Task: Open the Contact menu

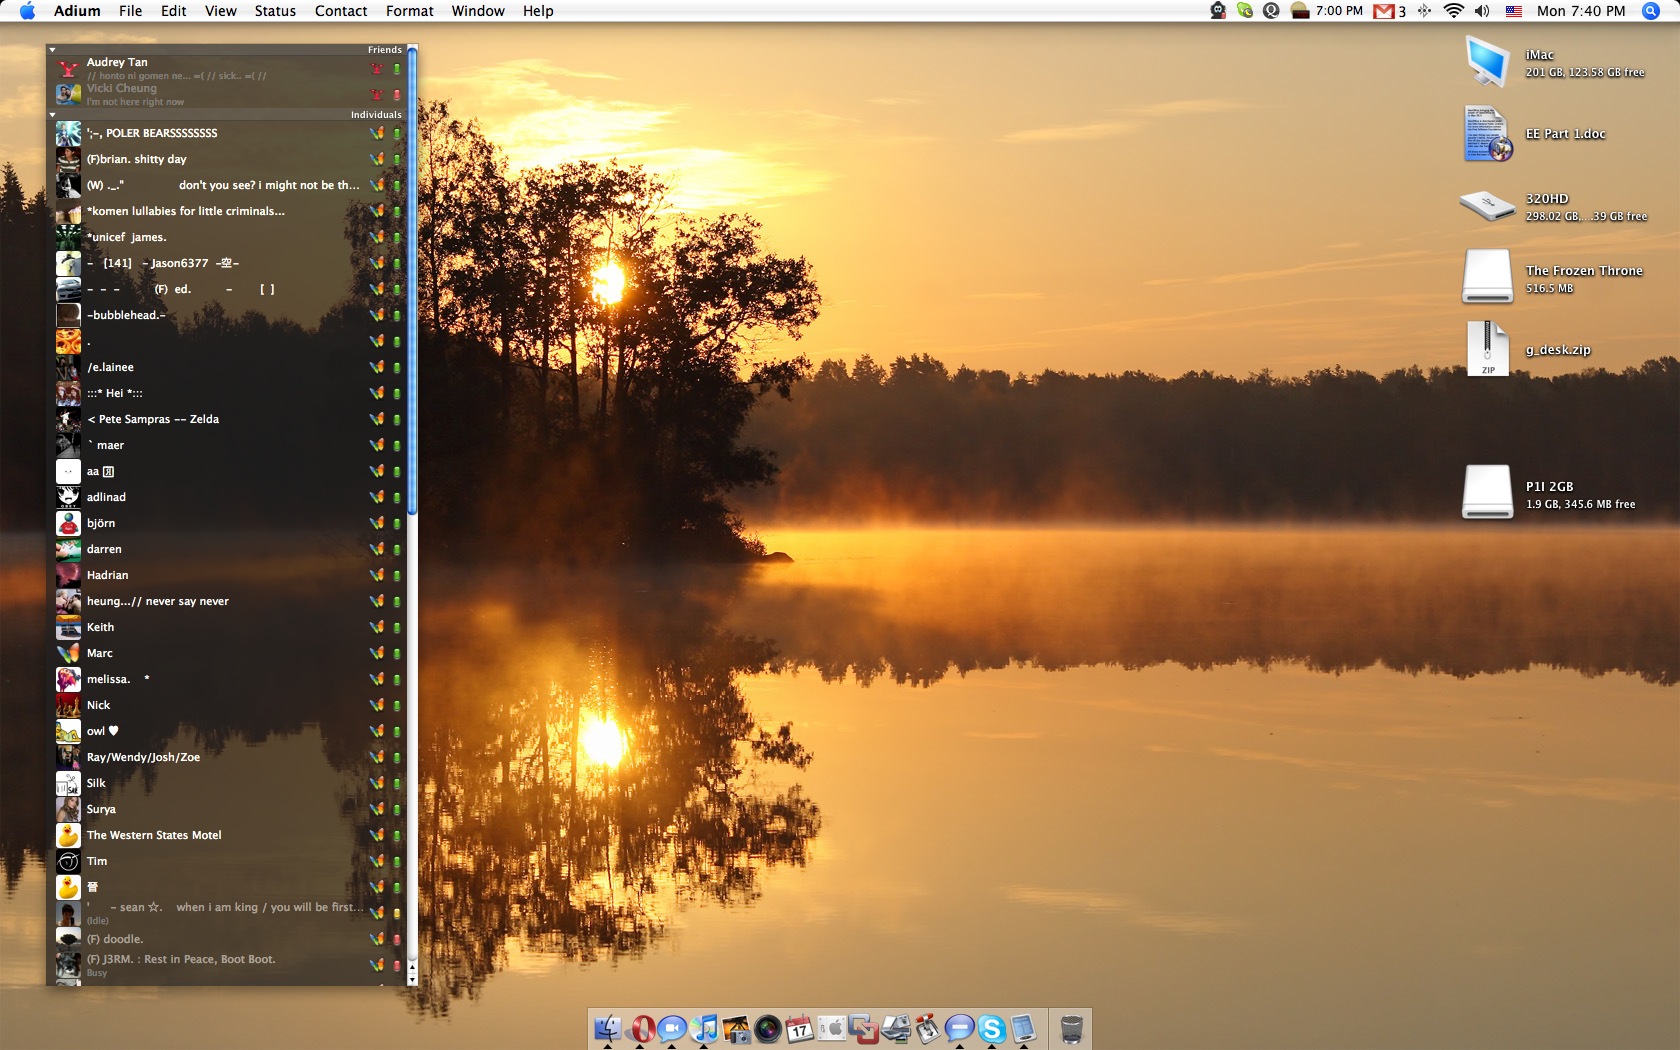Action: coord(341,11)
